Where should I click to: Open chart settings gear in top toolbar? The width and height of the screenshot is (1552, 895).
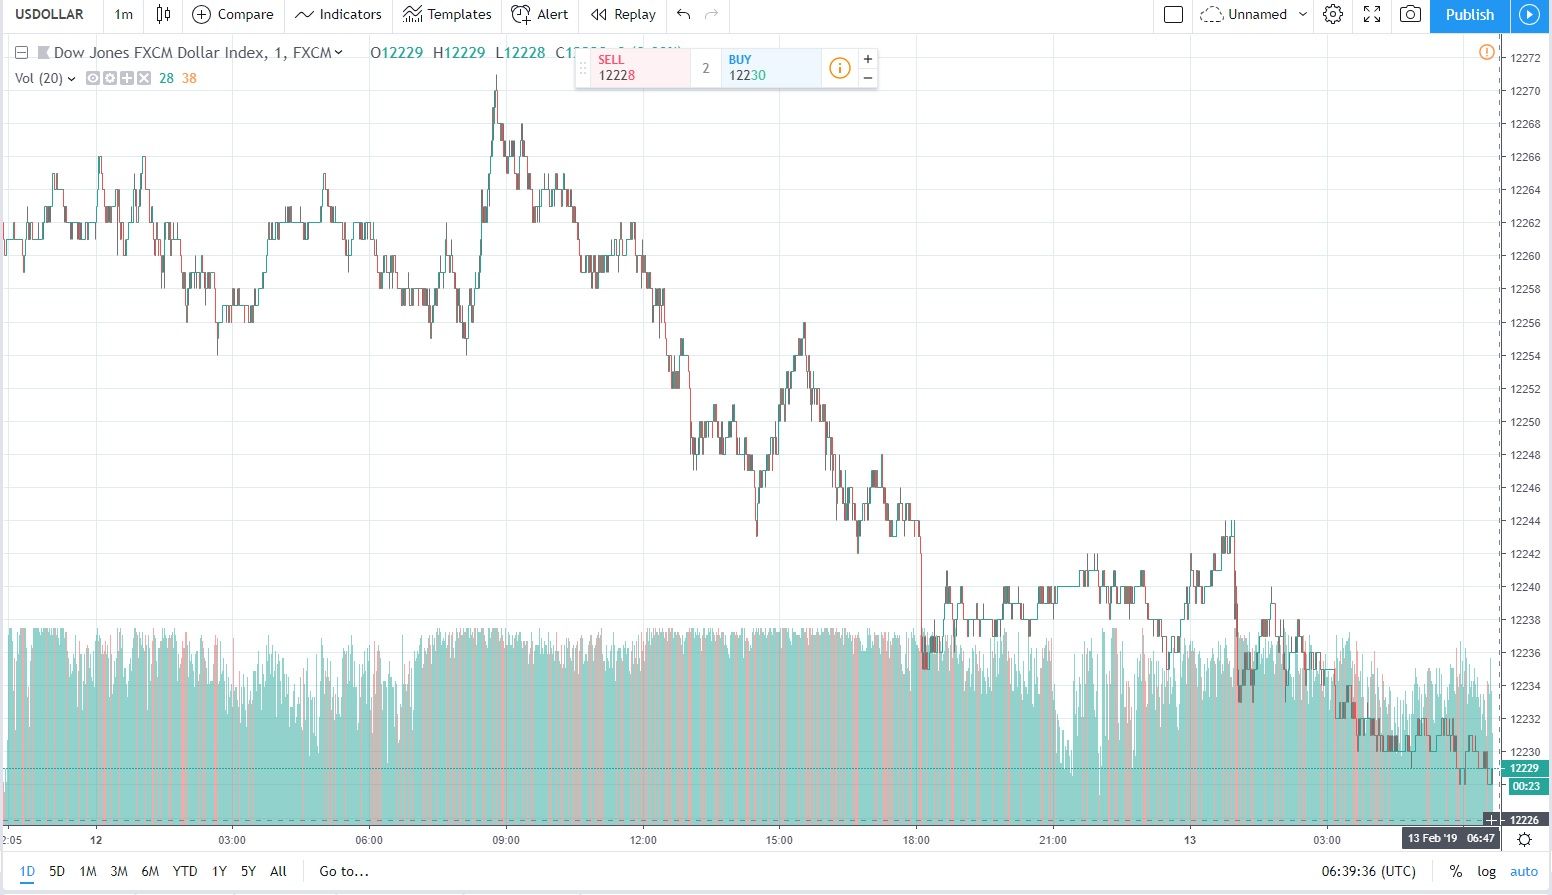click(1333, 14)
